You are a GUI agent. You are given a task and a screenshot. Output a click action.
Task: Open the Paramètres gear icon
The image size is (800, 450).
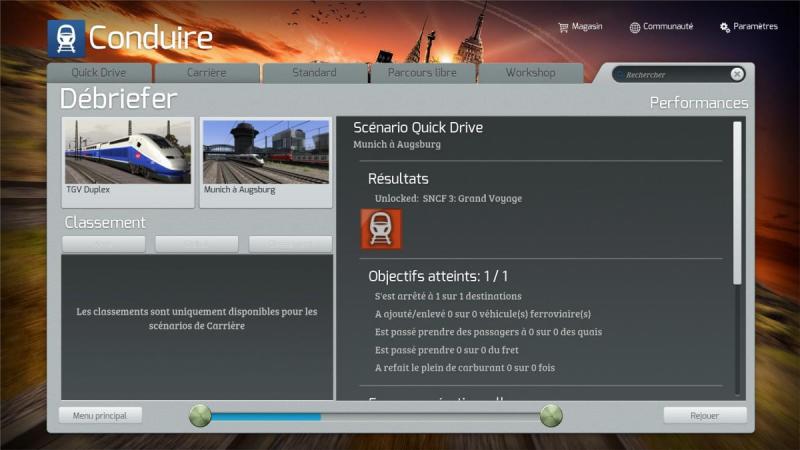click(x=724, y=28)
